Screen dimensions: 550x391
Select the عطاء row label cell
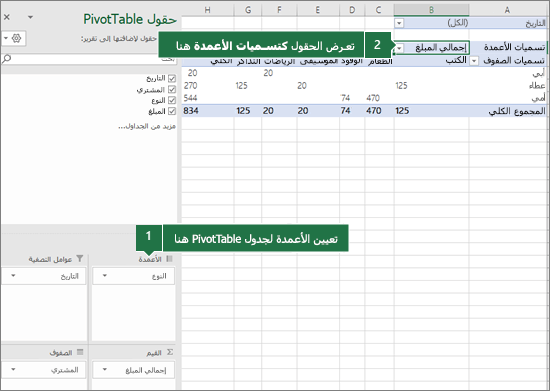[508, 86]
